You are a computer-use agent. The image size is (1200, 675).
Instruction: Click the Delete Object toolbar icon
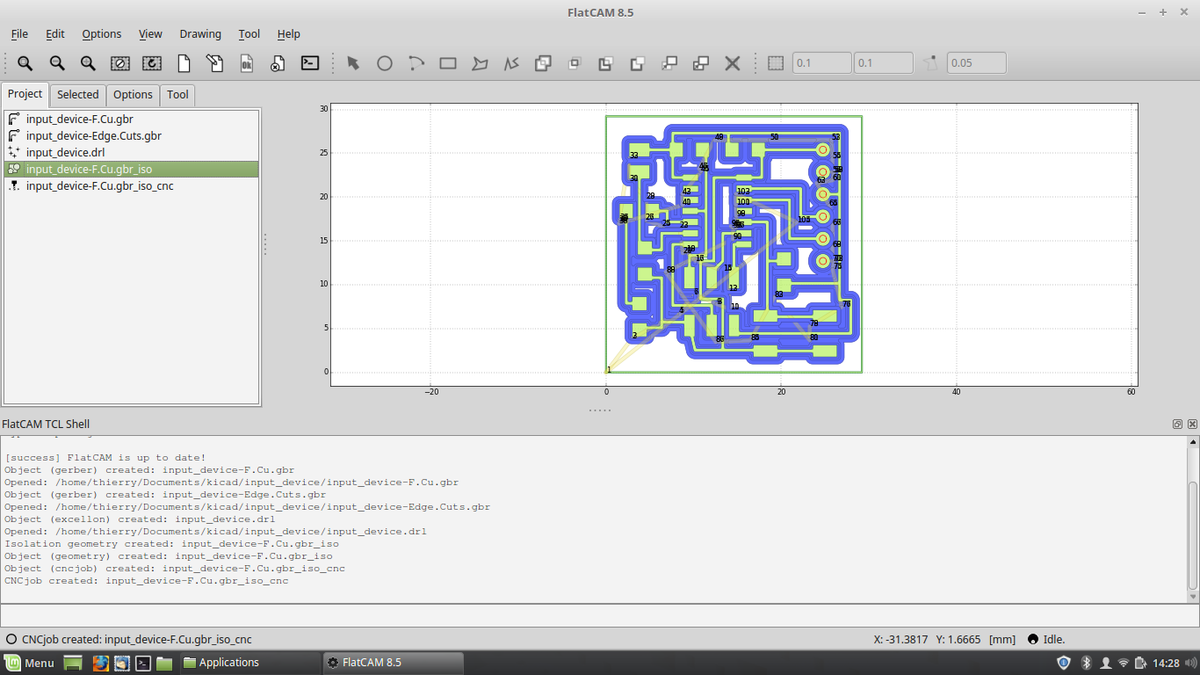278,63
